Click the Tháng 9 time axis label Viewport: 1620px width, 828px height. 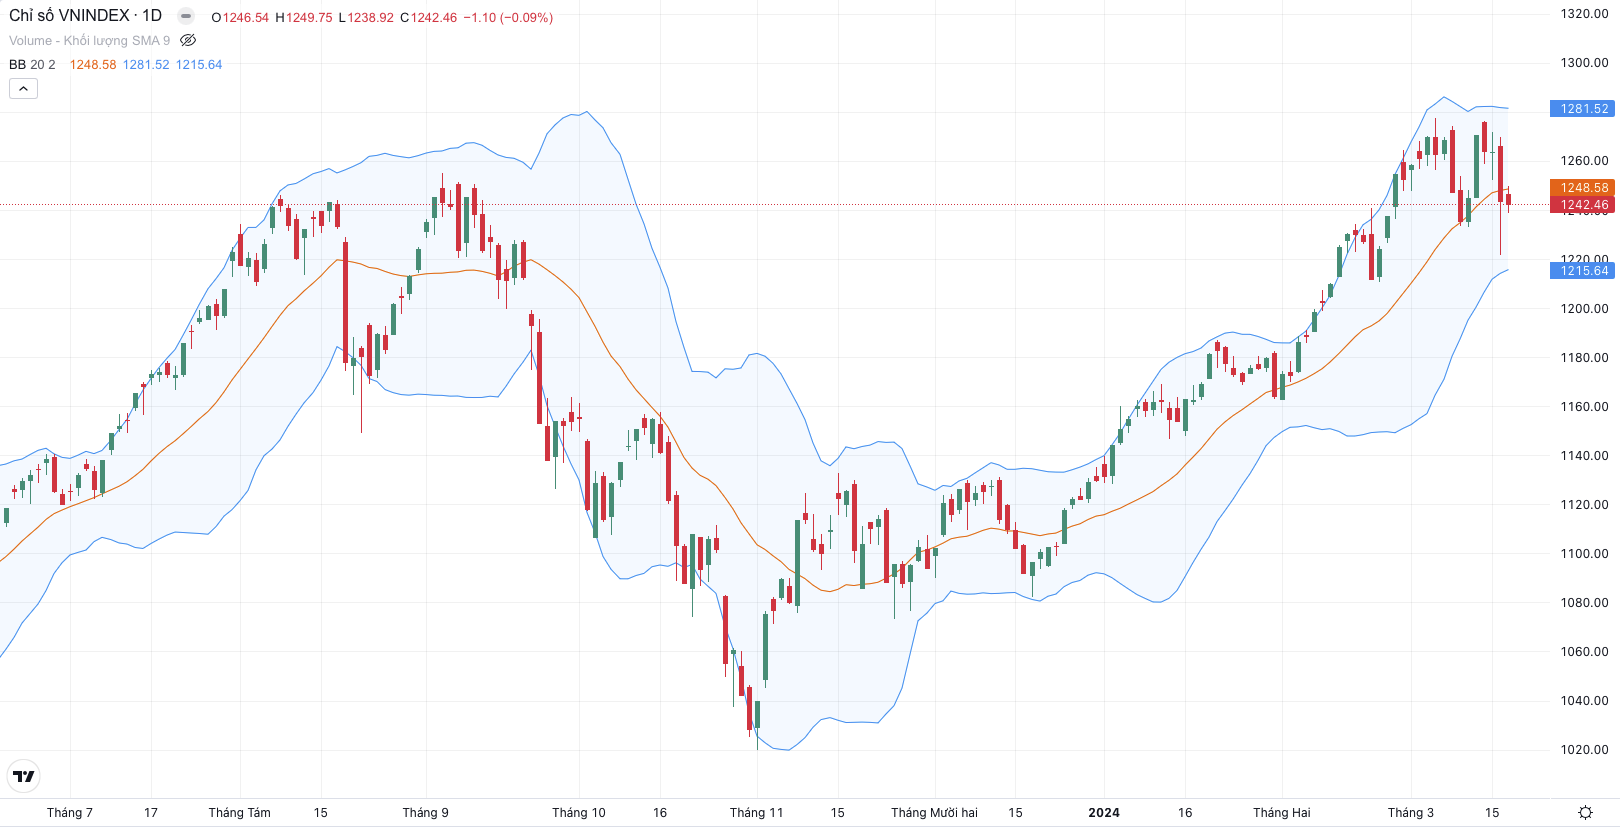pyautogui.click(x=426, y=813)
